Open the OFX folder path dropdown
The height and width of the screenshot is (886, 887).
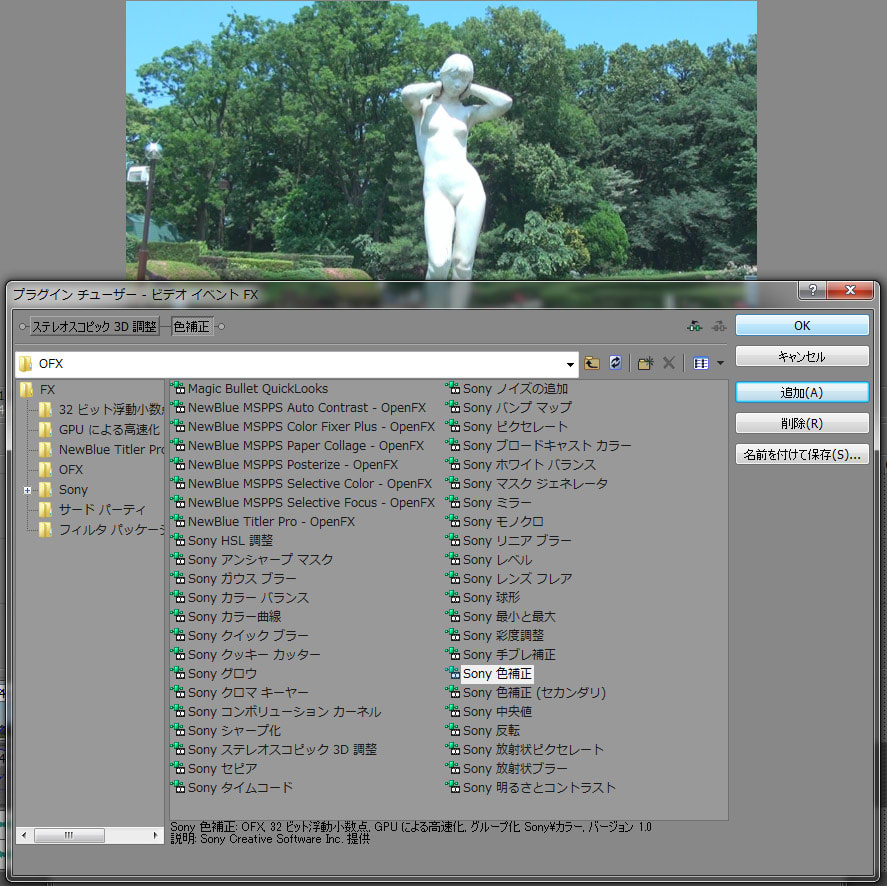click(x=570, y=364)
